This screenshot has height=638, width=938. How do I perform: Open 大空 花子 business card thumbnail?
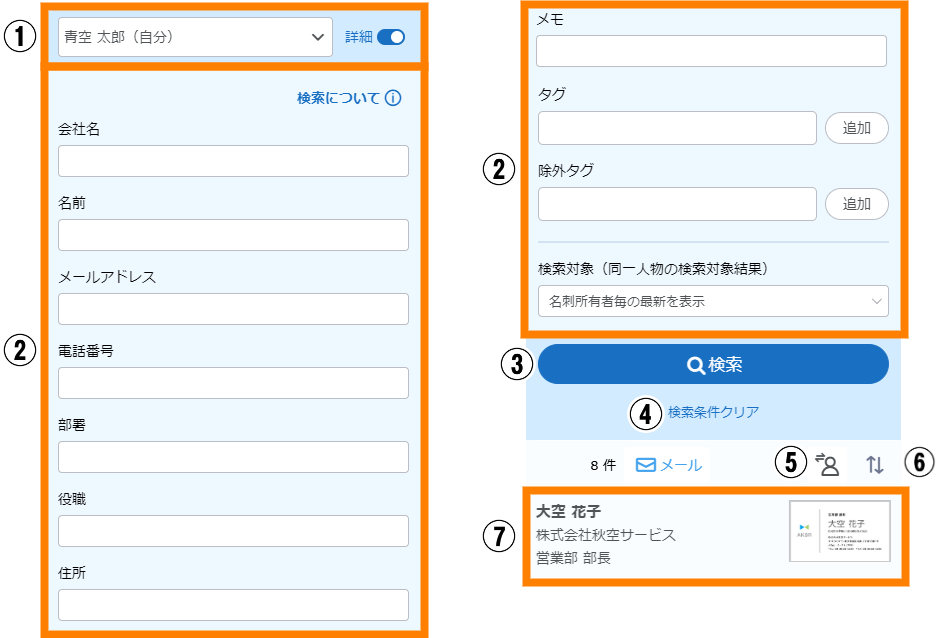tap(839, 531)
